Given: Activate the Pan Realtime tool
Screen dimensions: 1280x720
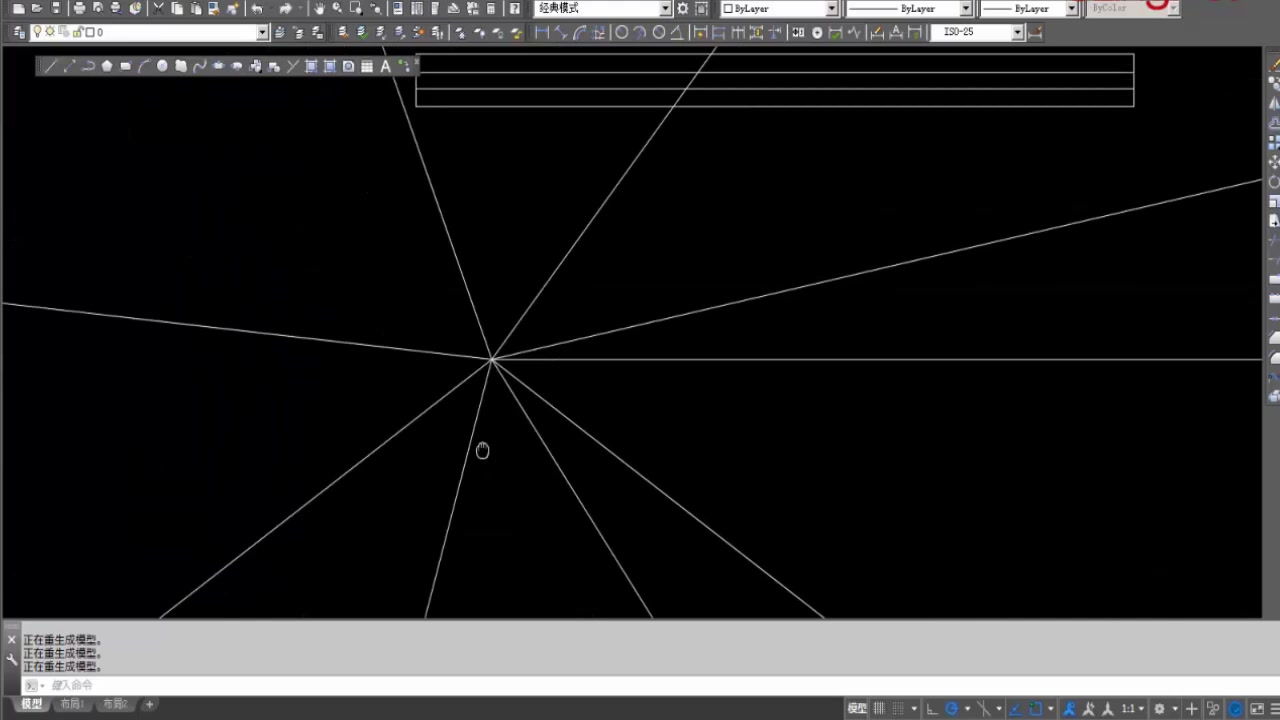Looking at the screenshot, I should click(320, 8).
